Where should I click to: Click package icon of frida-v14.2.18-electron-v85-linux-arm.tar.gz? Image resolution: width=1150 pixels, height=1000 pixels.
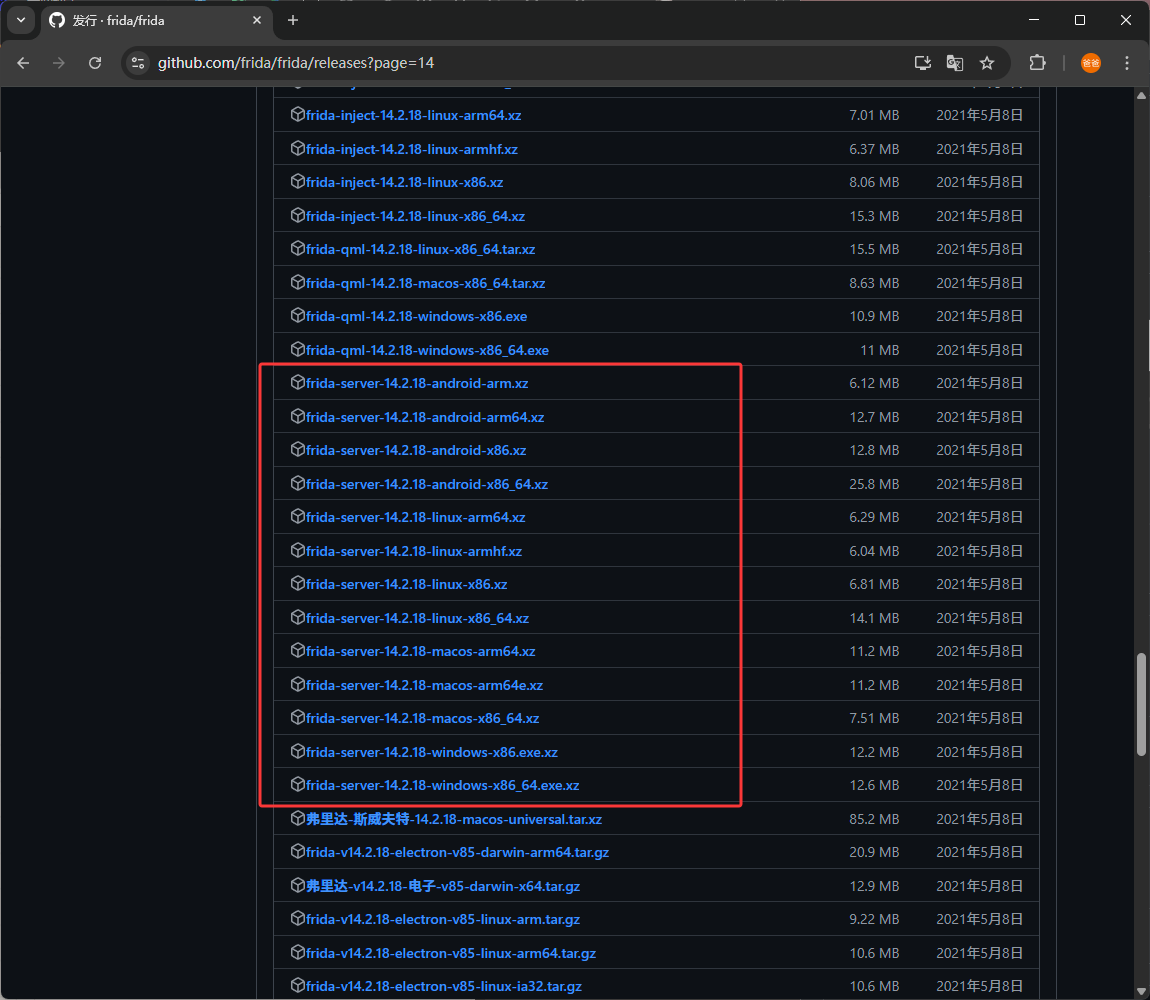point(297,918)
